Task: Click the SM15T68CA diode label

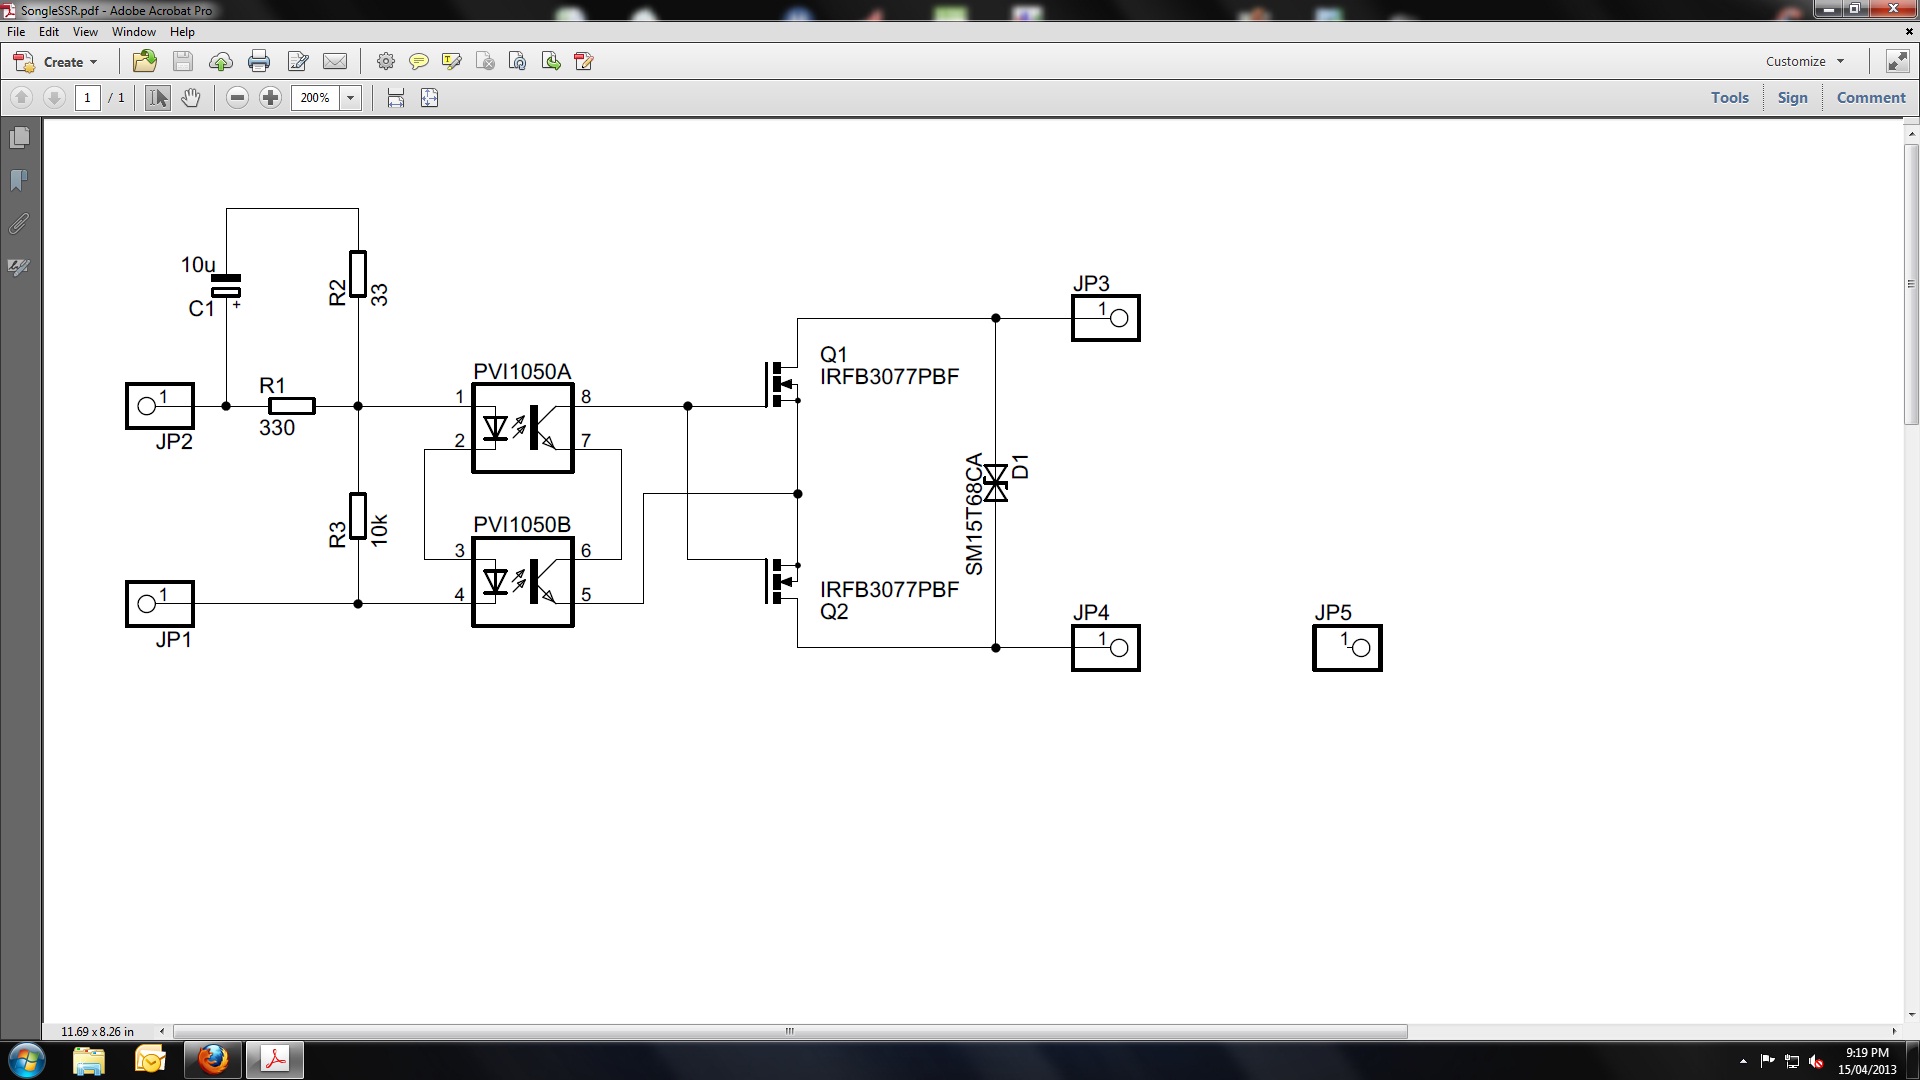Action: coord(974,515)
